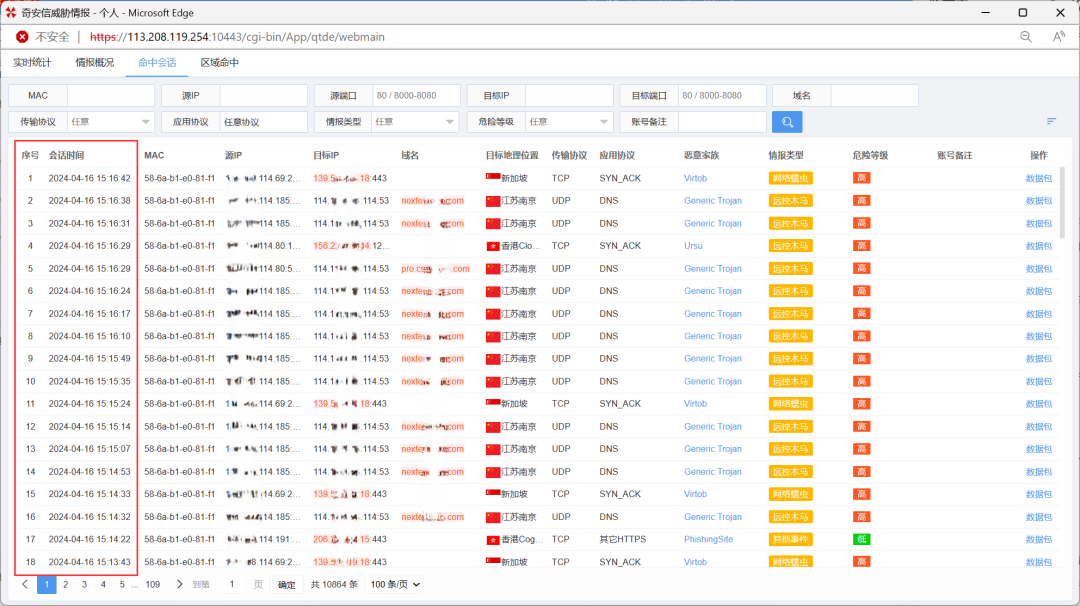Screen dimensions: 1080x606
Task: Click the table vertical scrollbar
Action: [x=1061, y=203]
